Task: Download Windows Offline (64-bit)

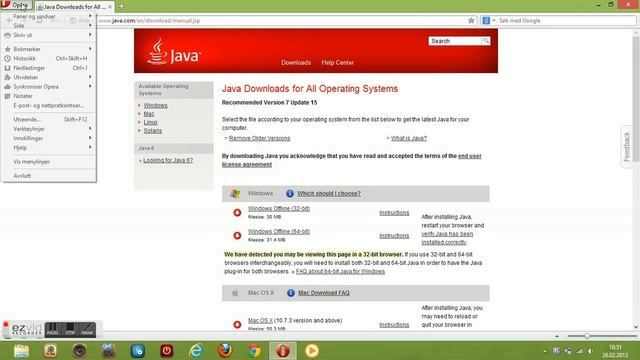Action: point(279,231)
